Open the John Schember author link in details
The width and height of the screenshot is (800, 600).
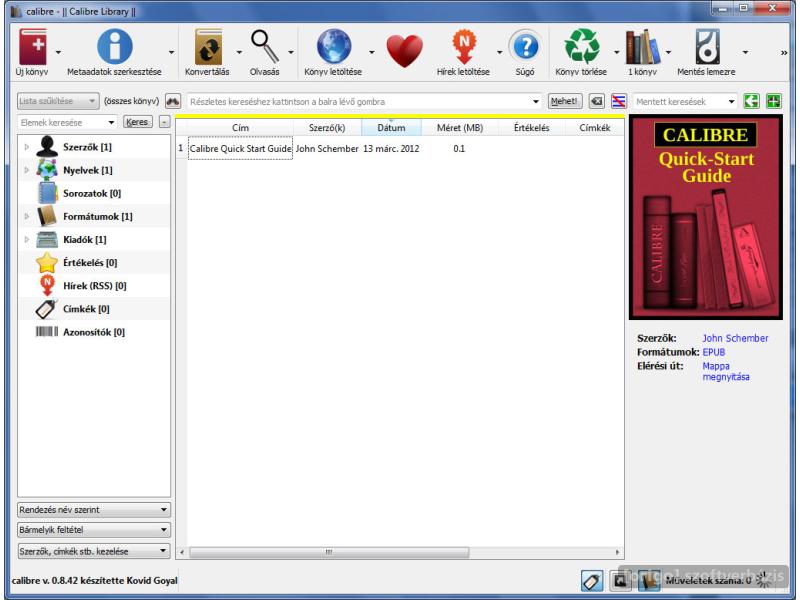click(x=735, y=338)
